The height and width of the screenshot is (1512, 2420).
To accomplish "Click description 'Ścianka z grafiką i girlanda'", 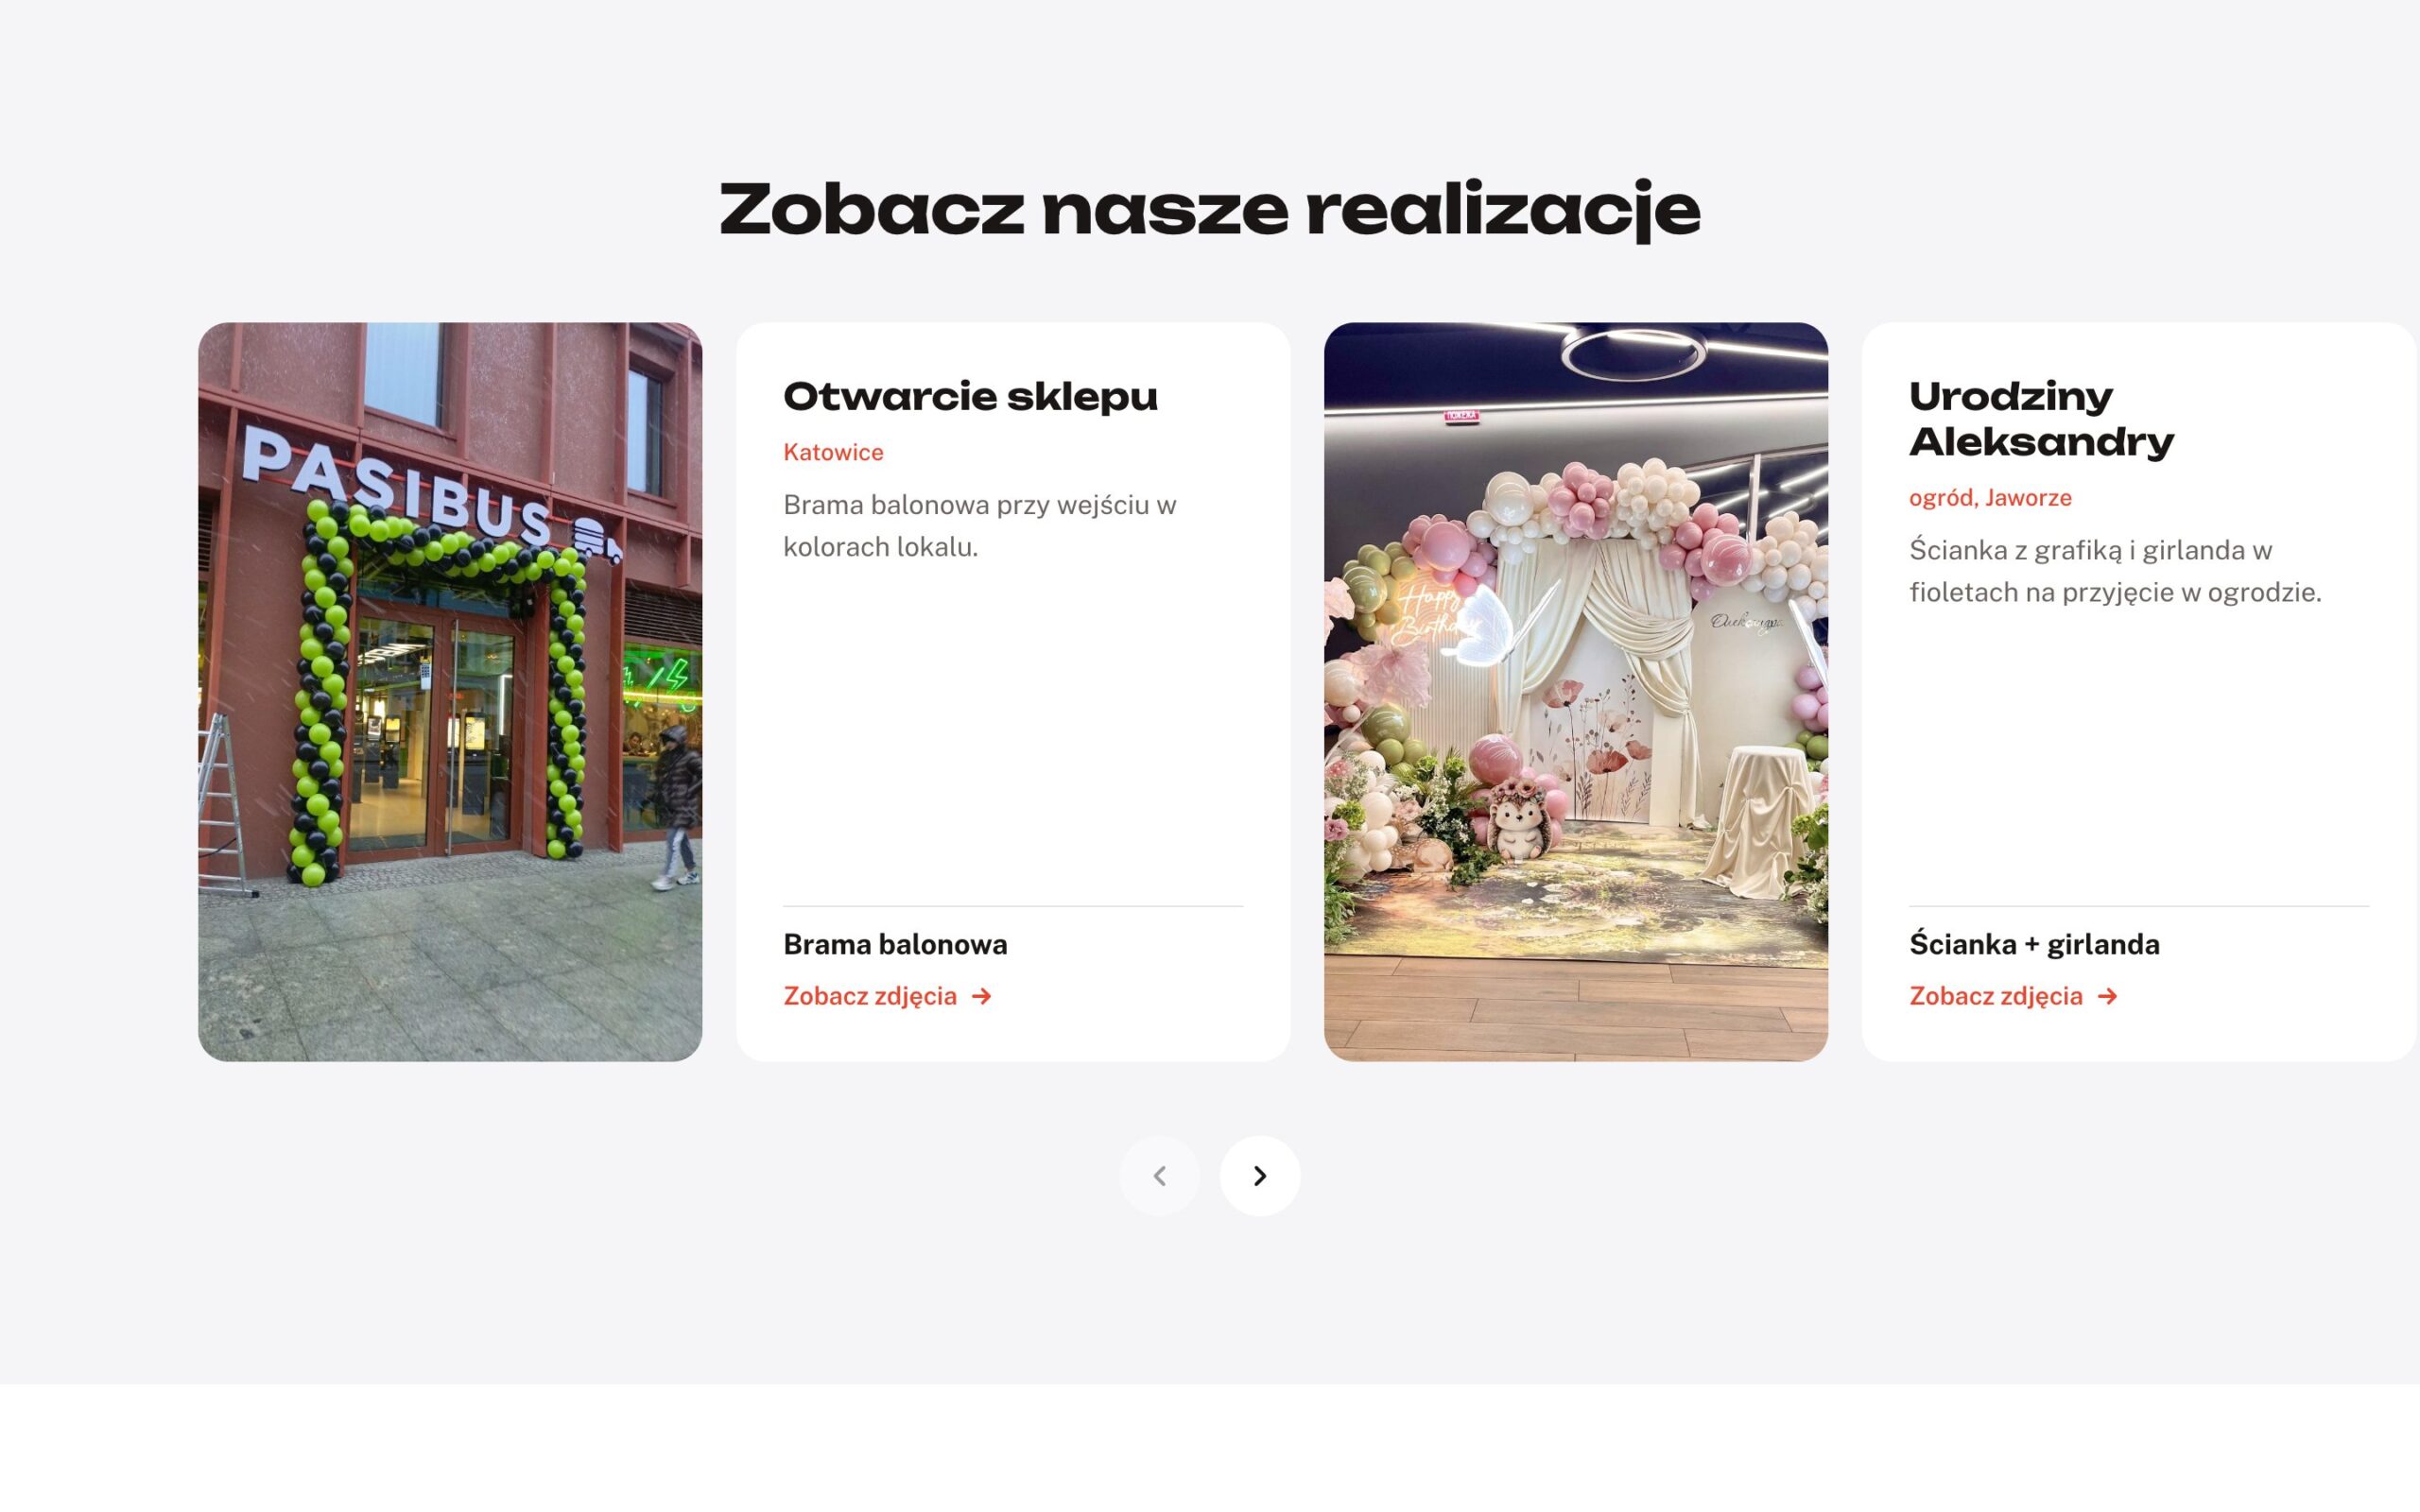I will [2115, 571].
